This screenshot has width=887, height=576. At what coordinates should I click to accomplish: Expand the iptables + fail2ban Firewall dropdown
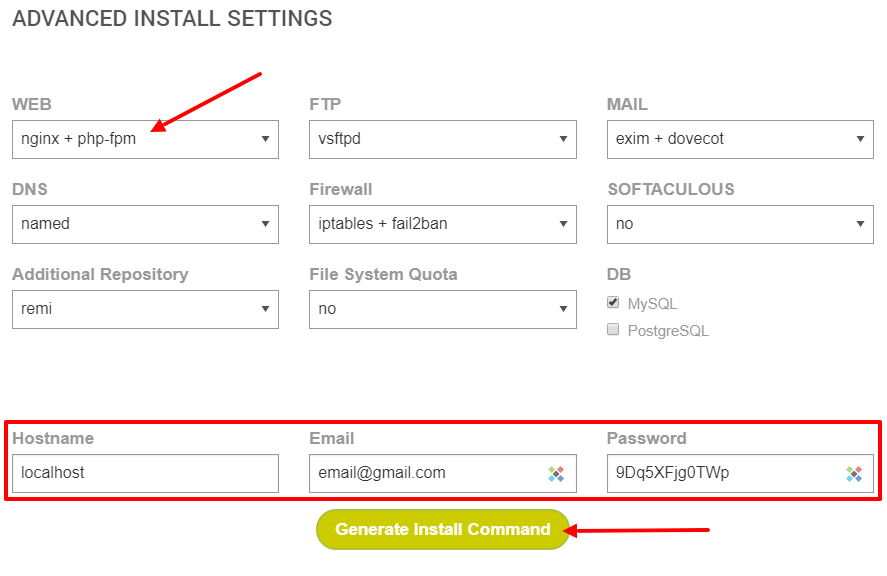tap(443, 224)
